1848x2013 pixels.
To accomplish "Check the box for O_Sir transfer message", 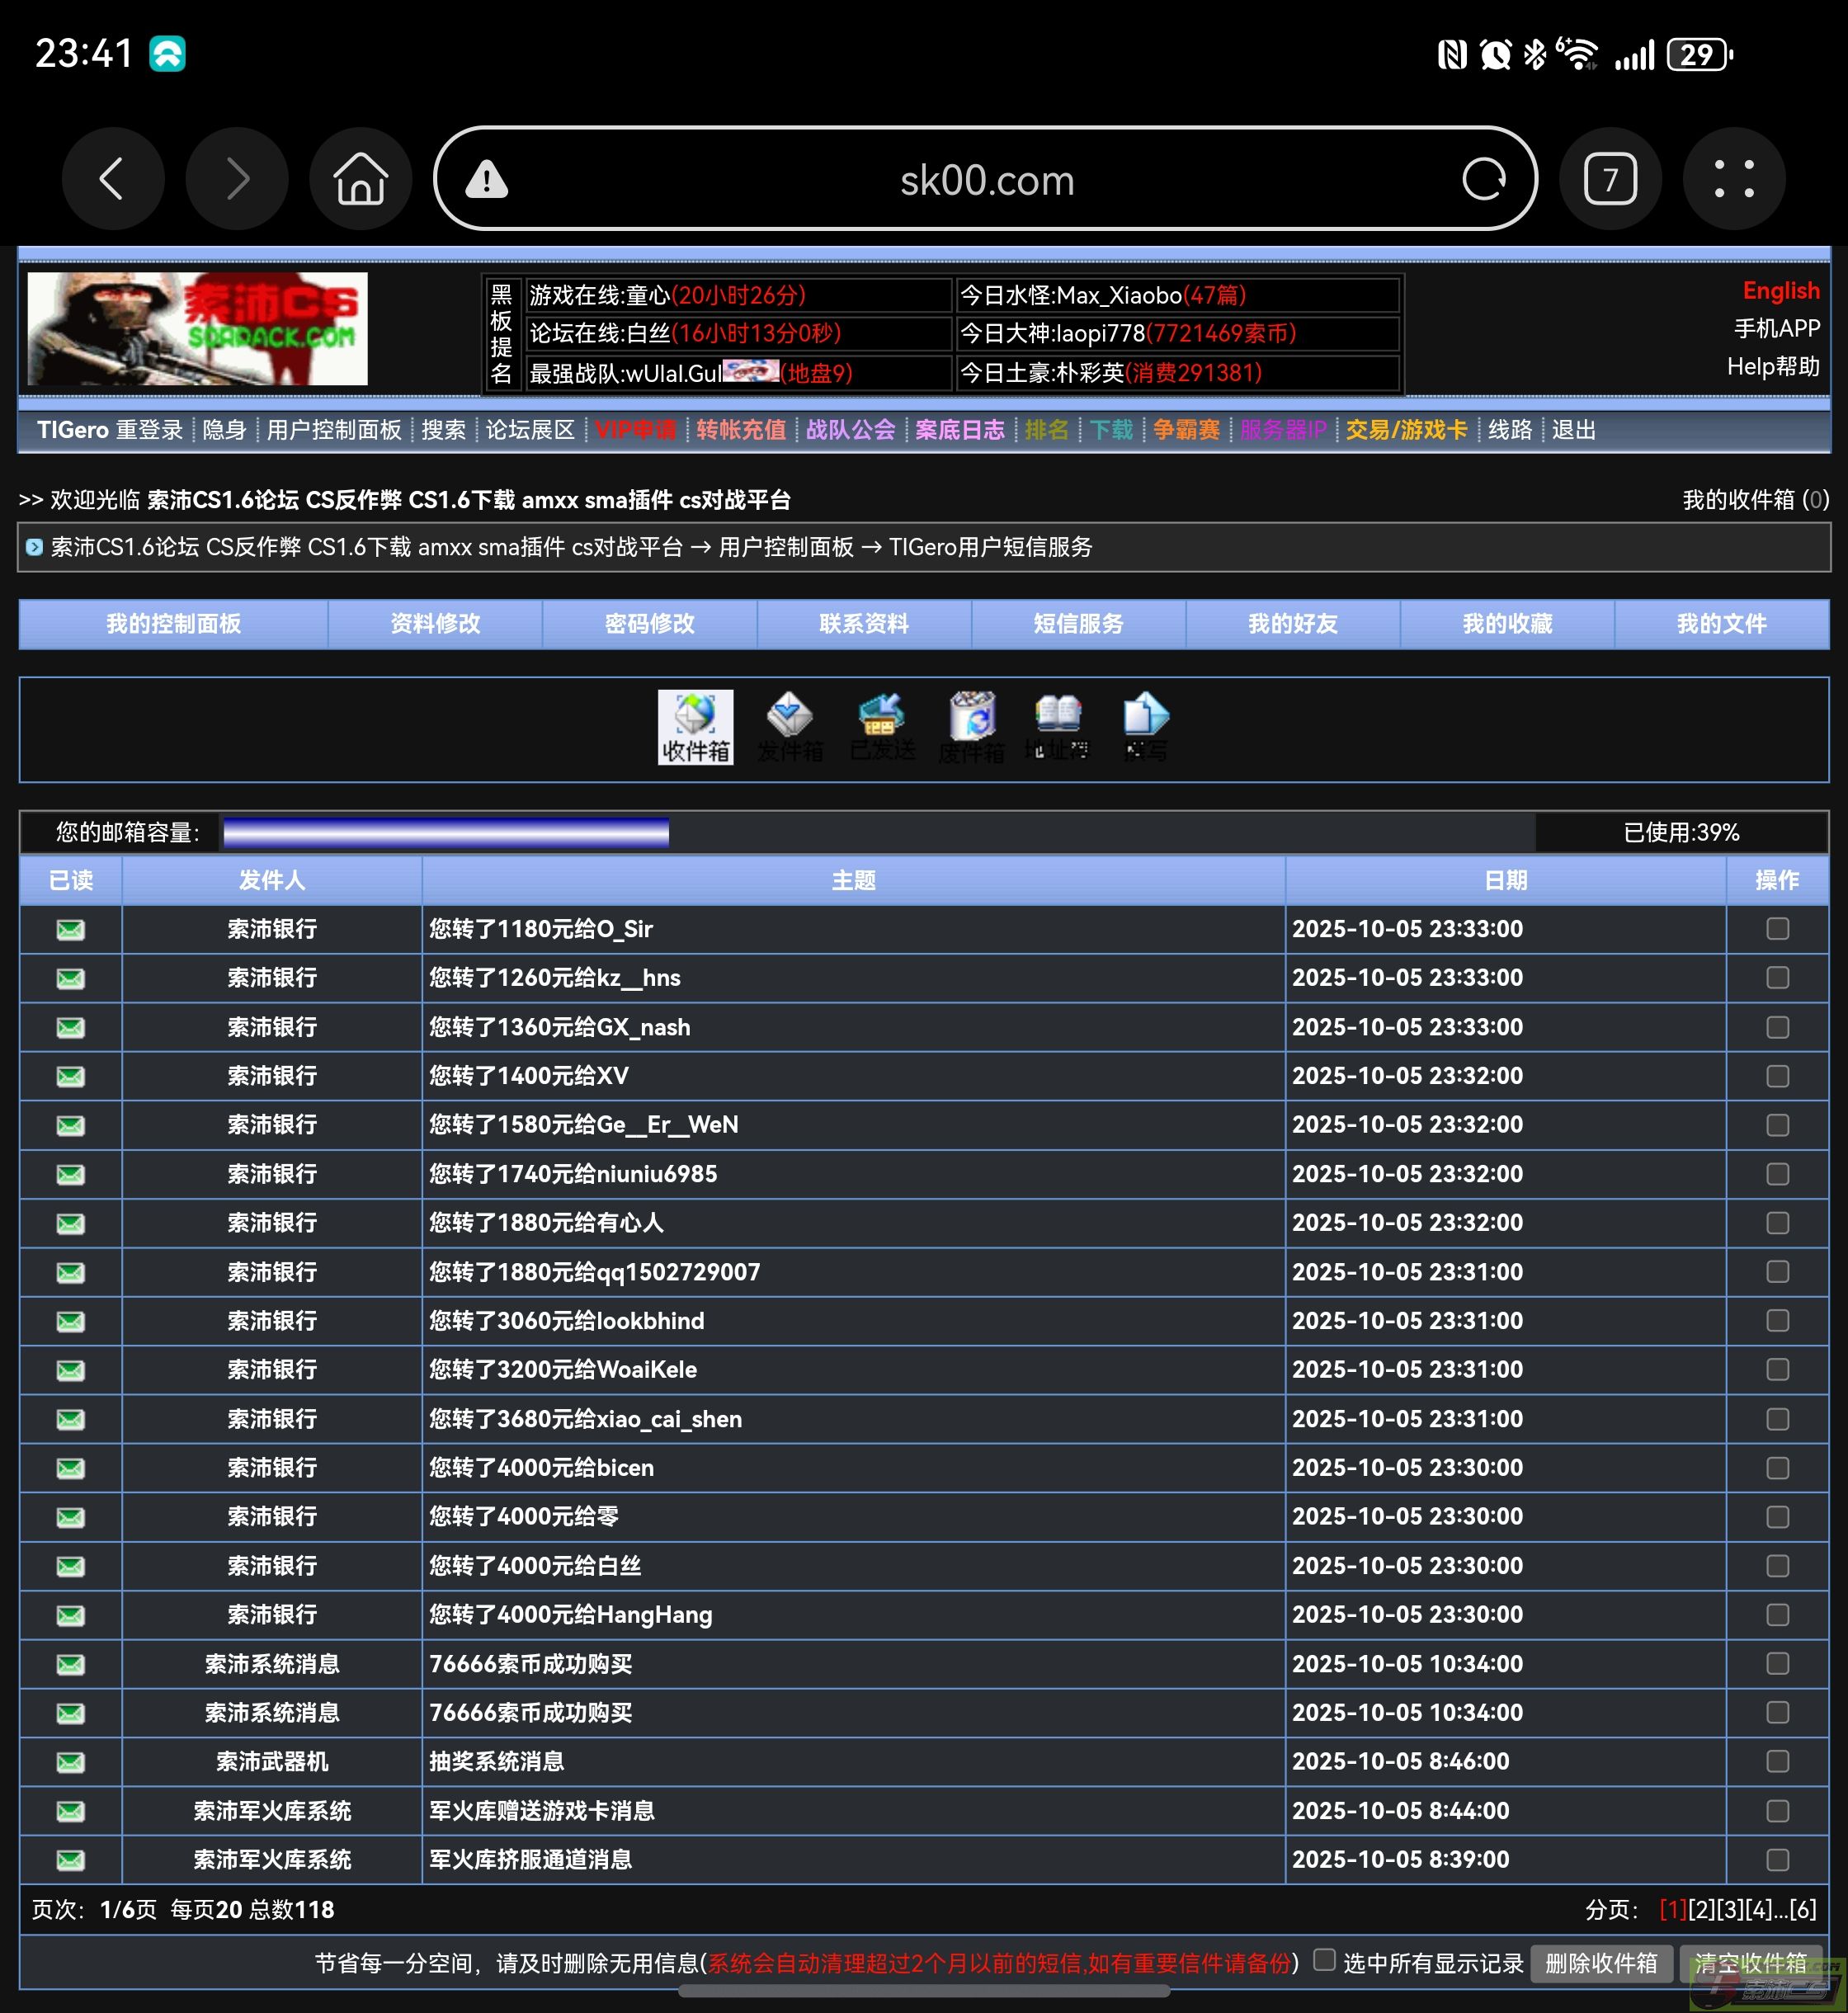I will click(1777, 929).
